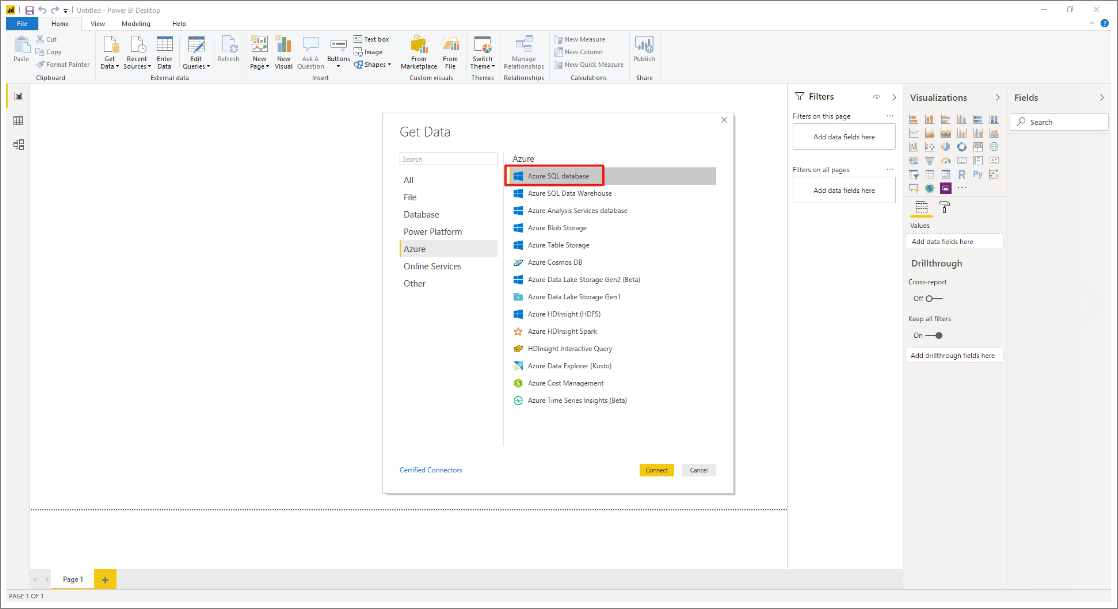The height and width of the screenshot is (609, 1118).
Task: Select the R script visual icon
Action: point(962,173)
